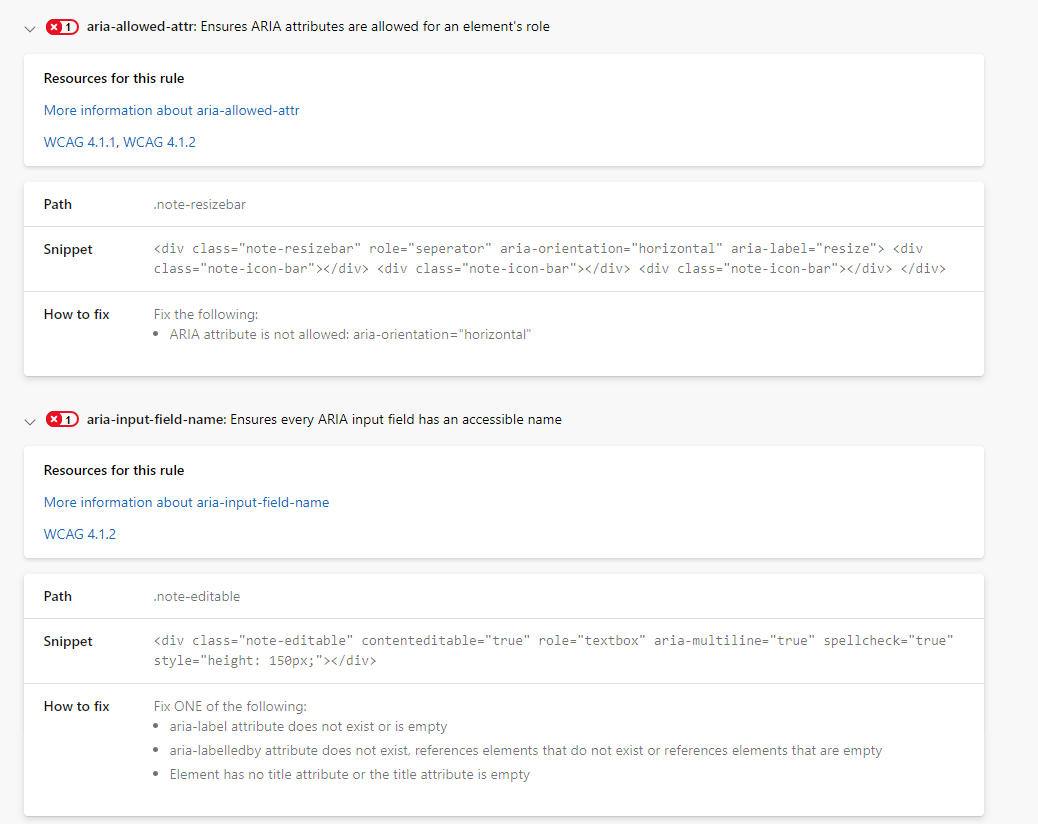Click the error badge beside aria-input-field-name
Screen dimensions: 1038x824
pos(61,419)
